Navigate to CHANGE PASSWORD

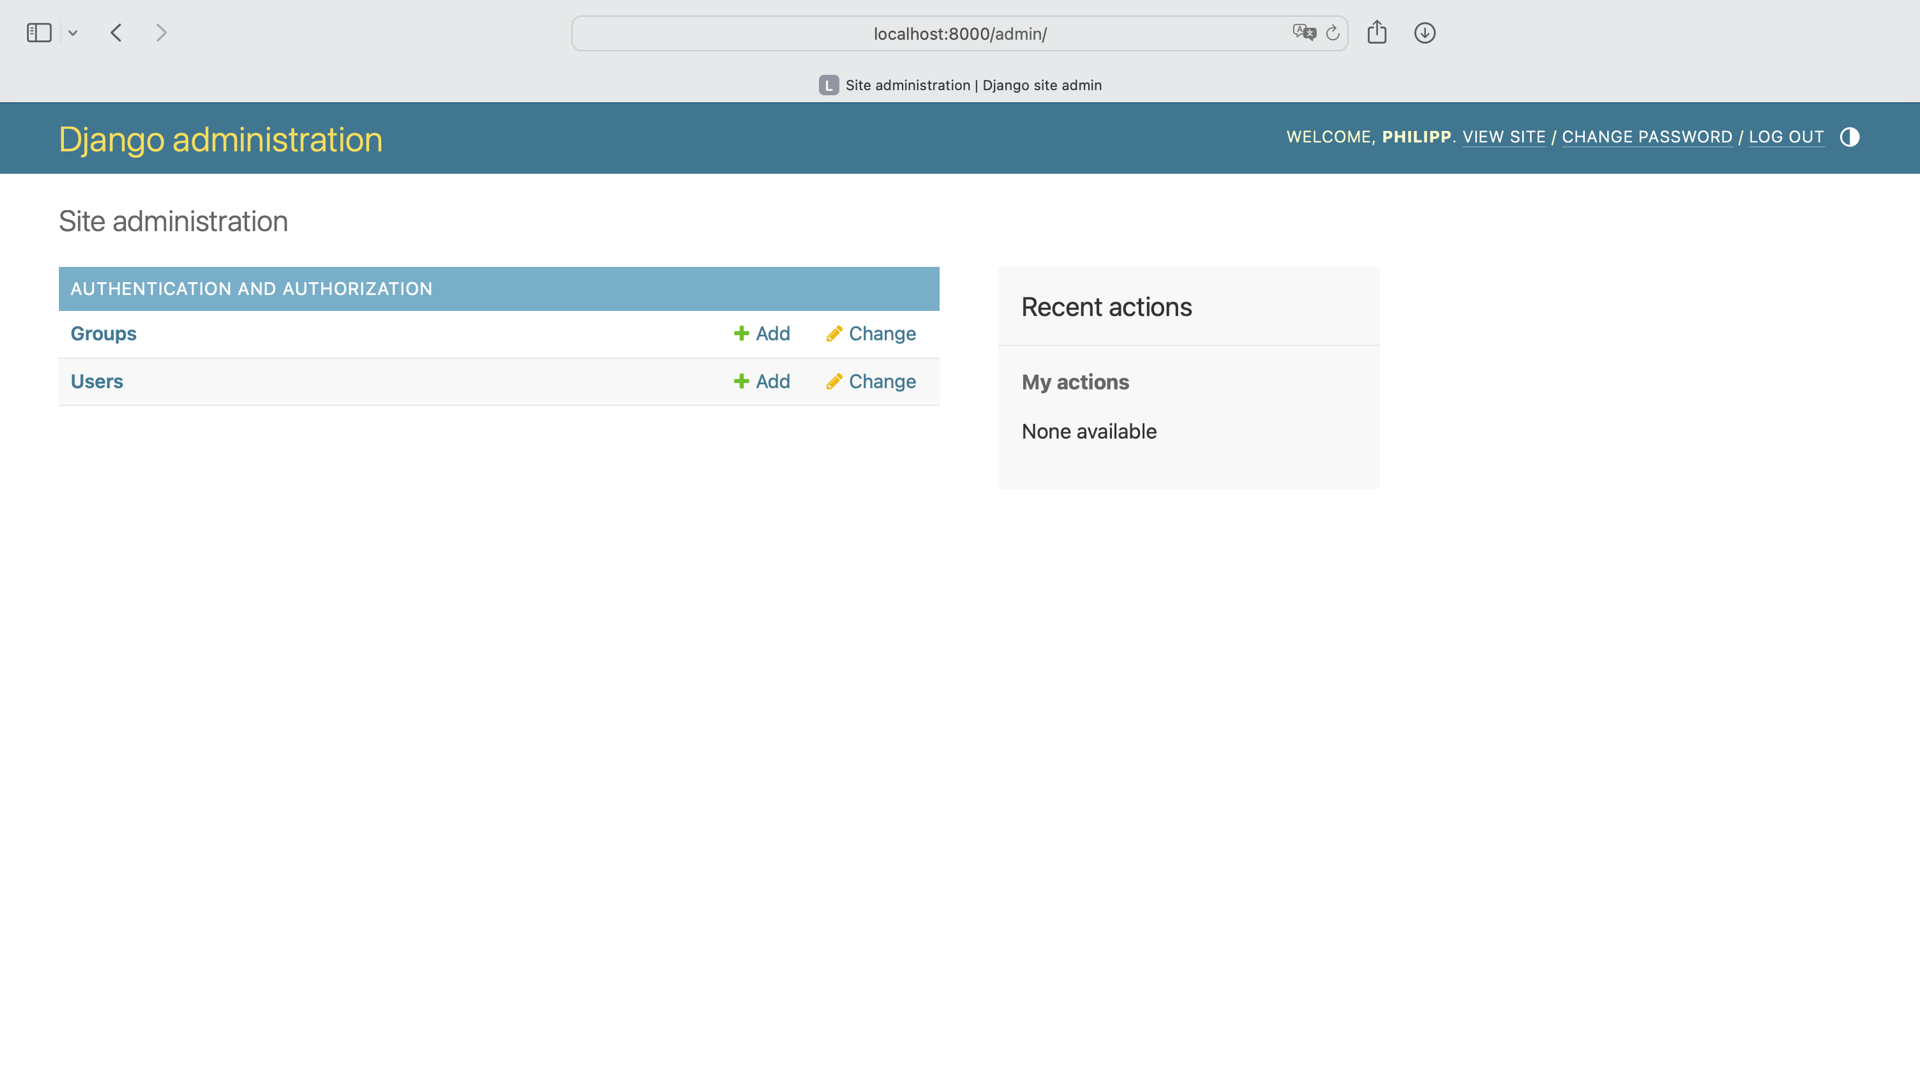[1647, 137]
